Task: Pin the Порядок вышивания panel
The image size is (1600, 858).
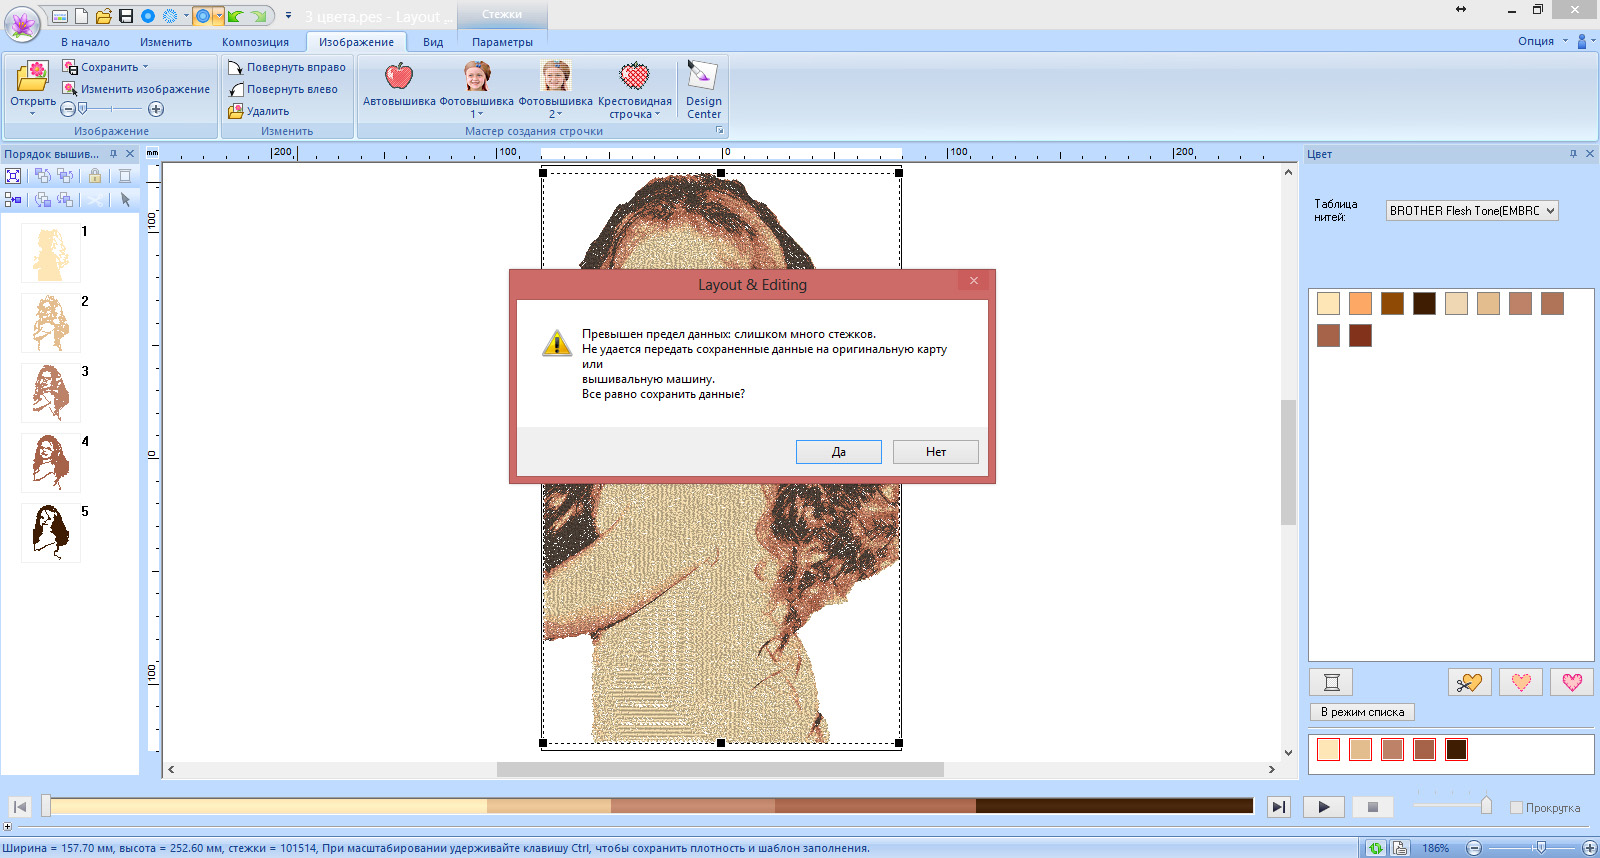Action: pos(113,154)
